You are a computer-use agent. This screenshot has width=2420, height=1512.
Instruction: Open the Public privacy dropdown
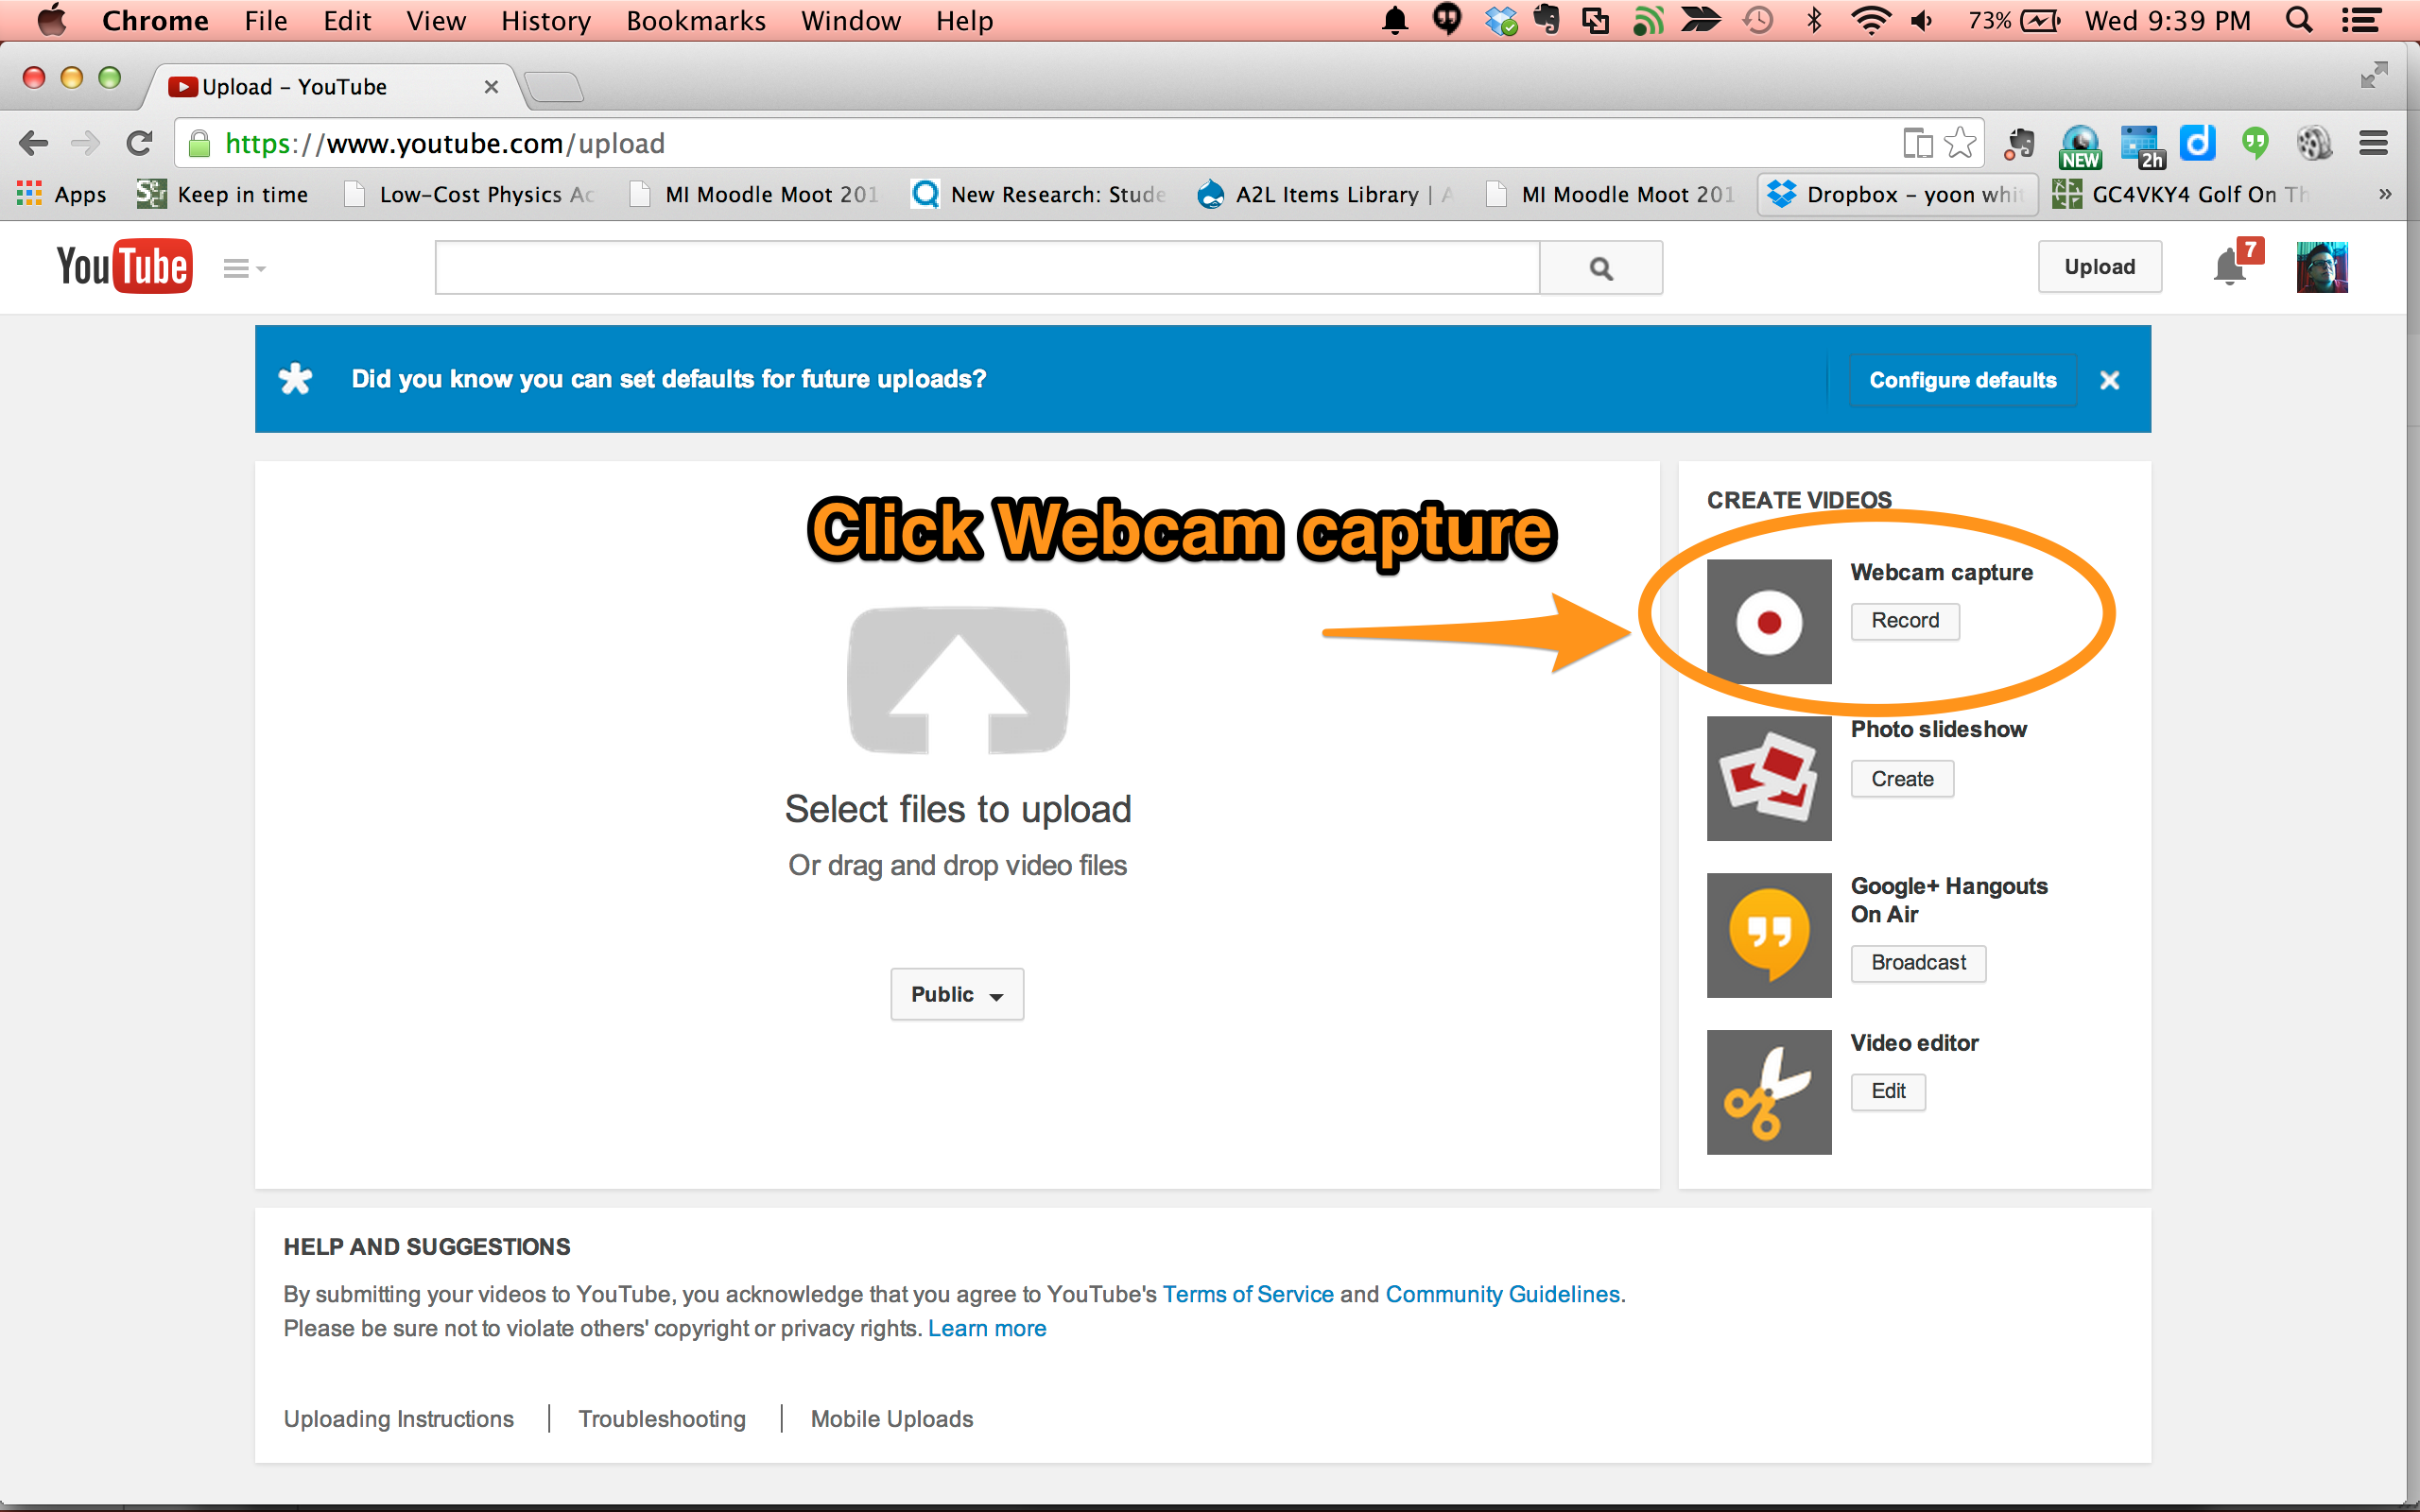pyautogui.click(x=956, y=994)
